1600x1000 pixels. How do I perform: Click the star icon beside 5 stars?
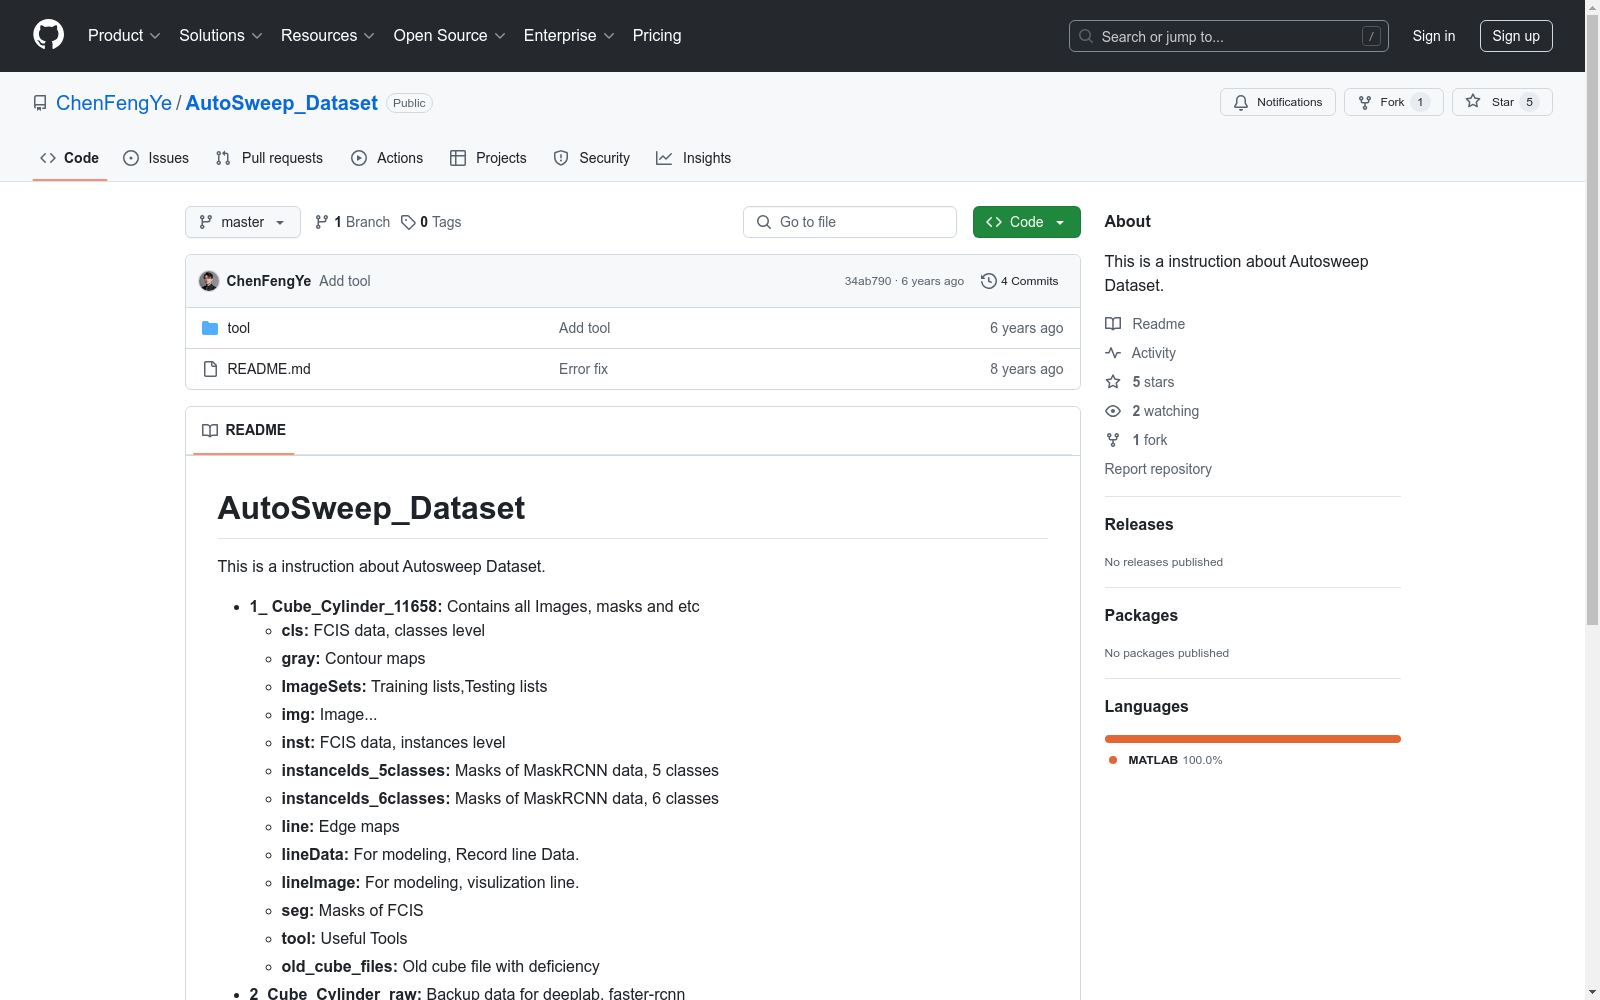[x=1113, y=382]
